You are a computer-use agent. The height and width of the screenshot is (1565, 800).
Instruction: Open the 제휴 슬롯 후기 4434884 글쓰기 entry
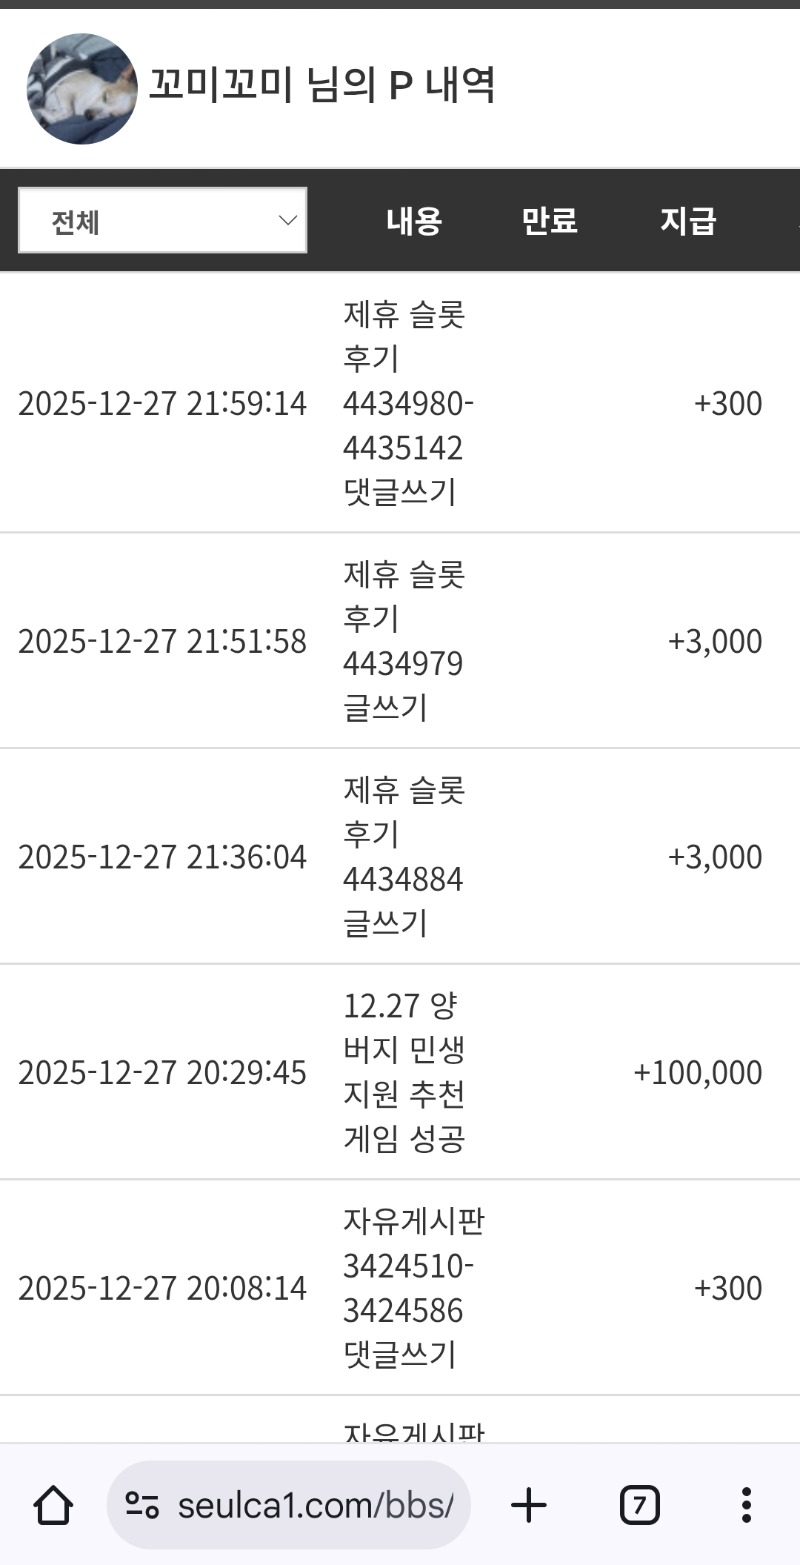click(404, 857)
